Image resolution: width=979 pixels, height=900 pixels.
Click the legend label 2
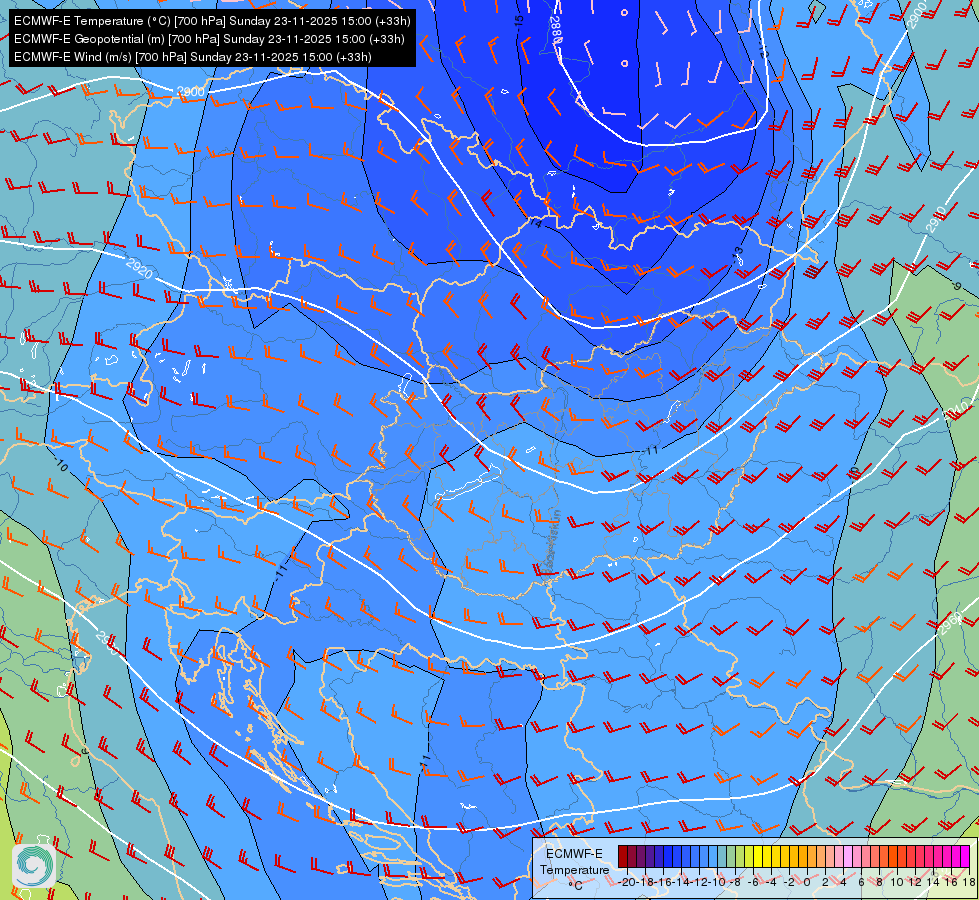825,882
